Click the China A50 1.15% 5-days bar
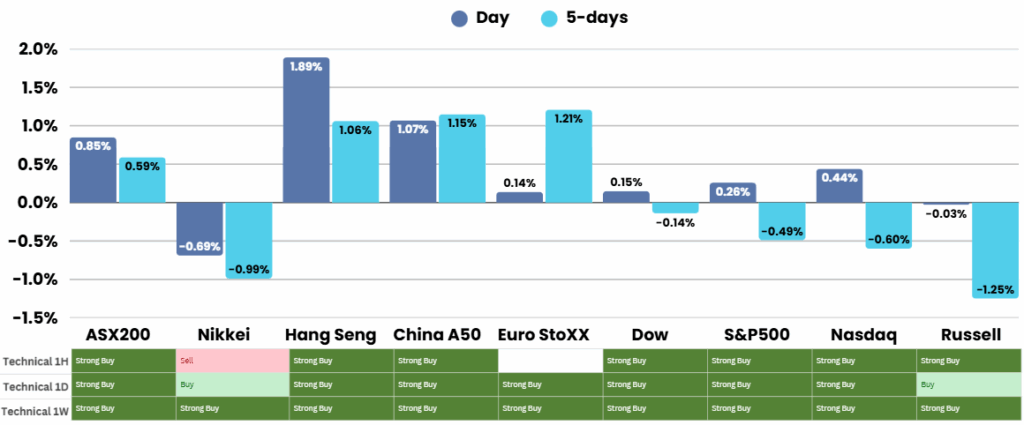Screen dimensions: 1024x425 [x=461, y=158]
